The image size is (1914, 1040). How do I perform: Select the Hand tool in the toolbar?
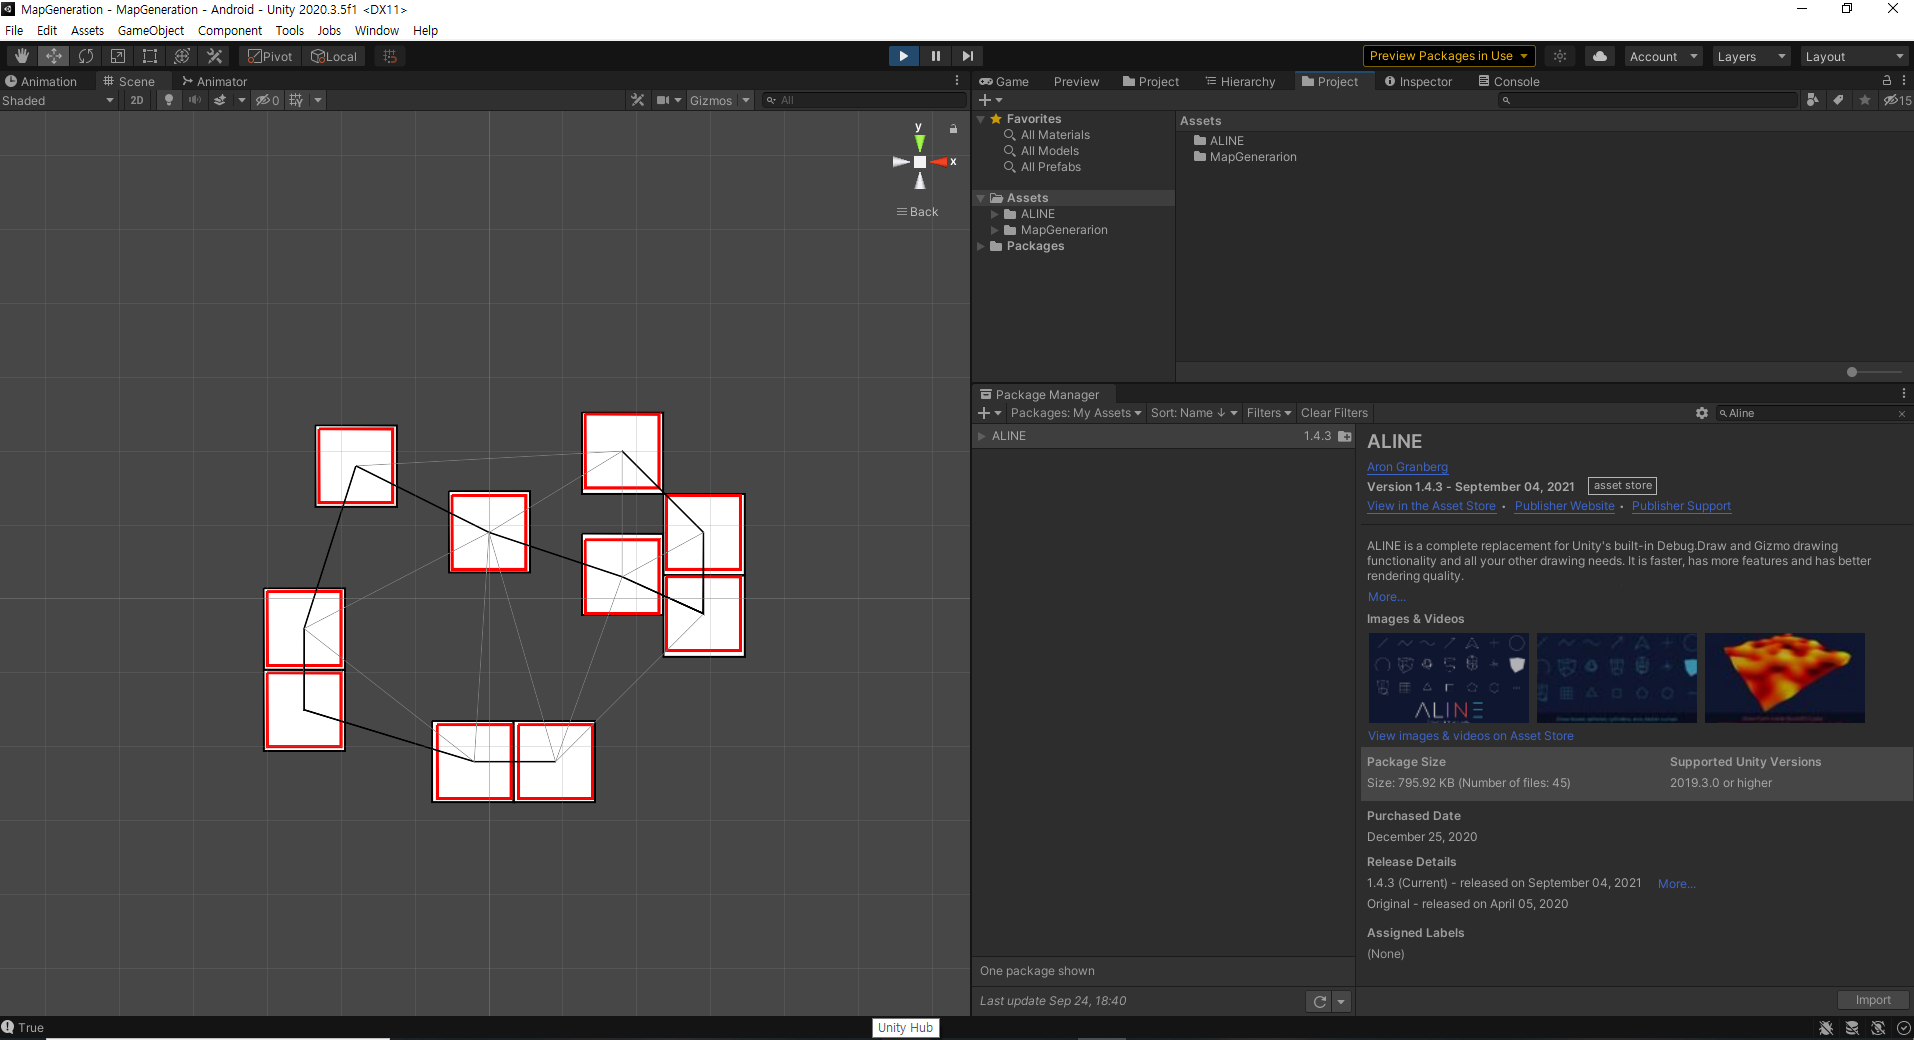coord(21,55)
